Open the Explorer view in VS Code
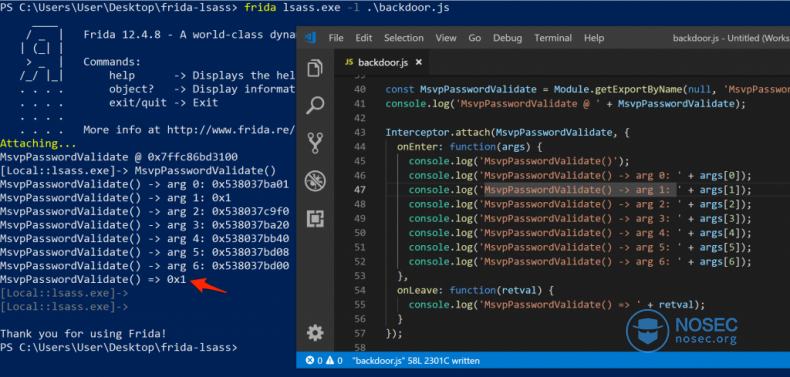 click(315, 69)
